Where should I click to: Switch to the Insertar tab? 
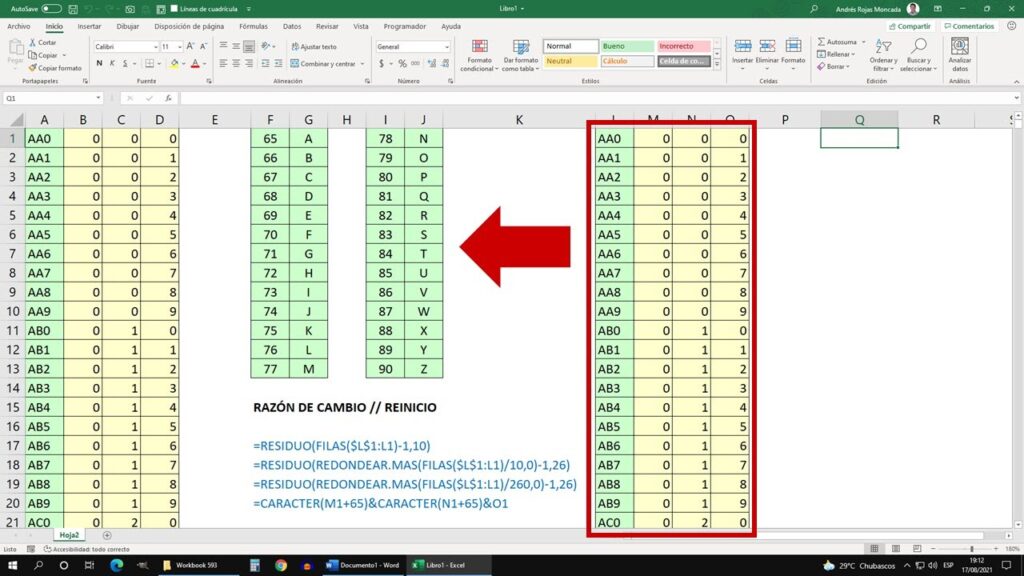[x=89, y=27]
